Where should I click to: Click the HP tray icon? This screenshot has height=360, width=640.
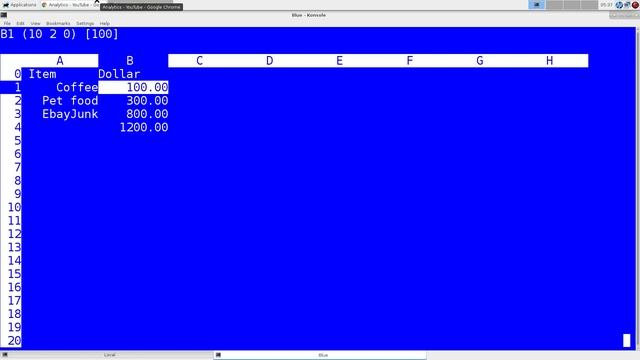coord(619,5)
